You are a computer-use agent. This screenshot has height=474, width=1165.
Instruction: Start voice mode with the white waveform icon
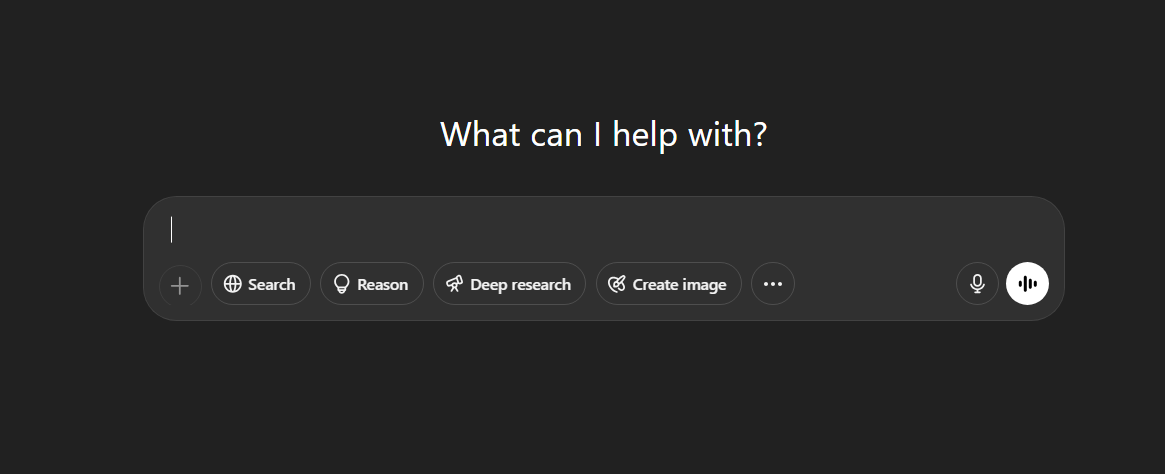click(x=1027, y=284)
